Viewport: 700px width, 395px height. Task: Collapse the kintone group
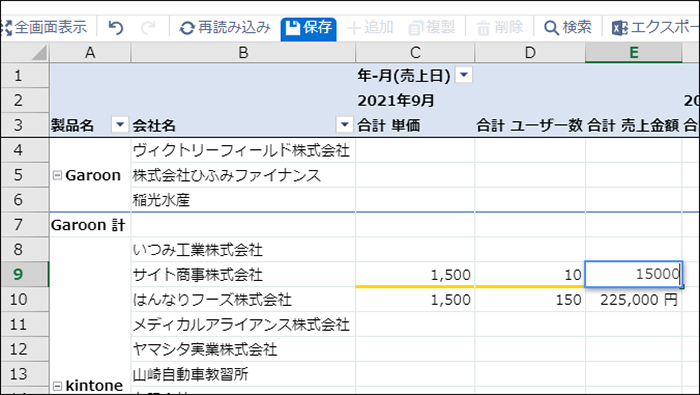pos(57,386)
